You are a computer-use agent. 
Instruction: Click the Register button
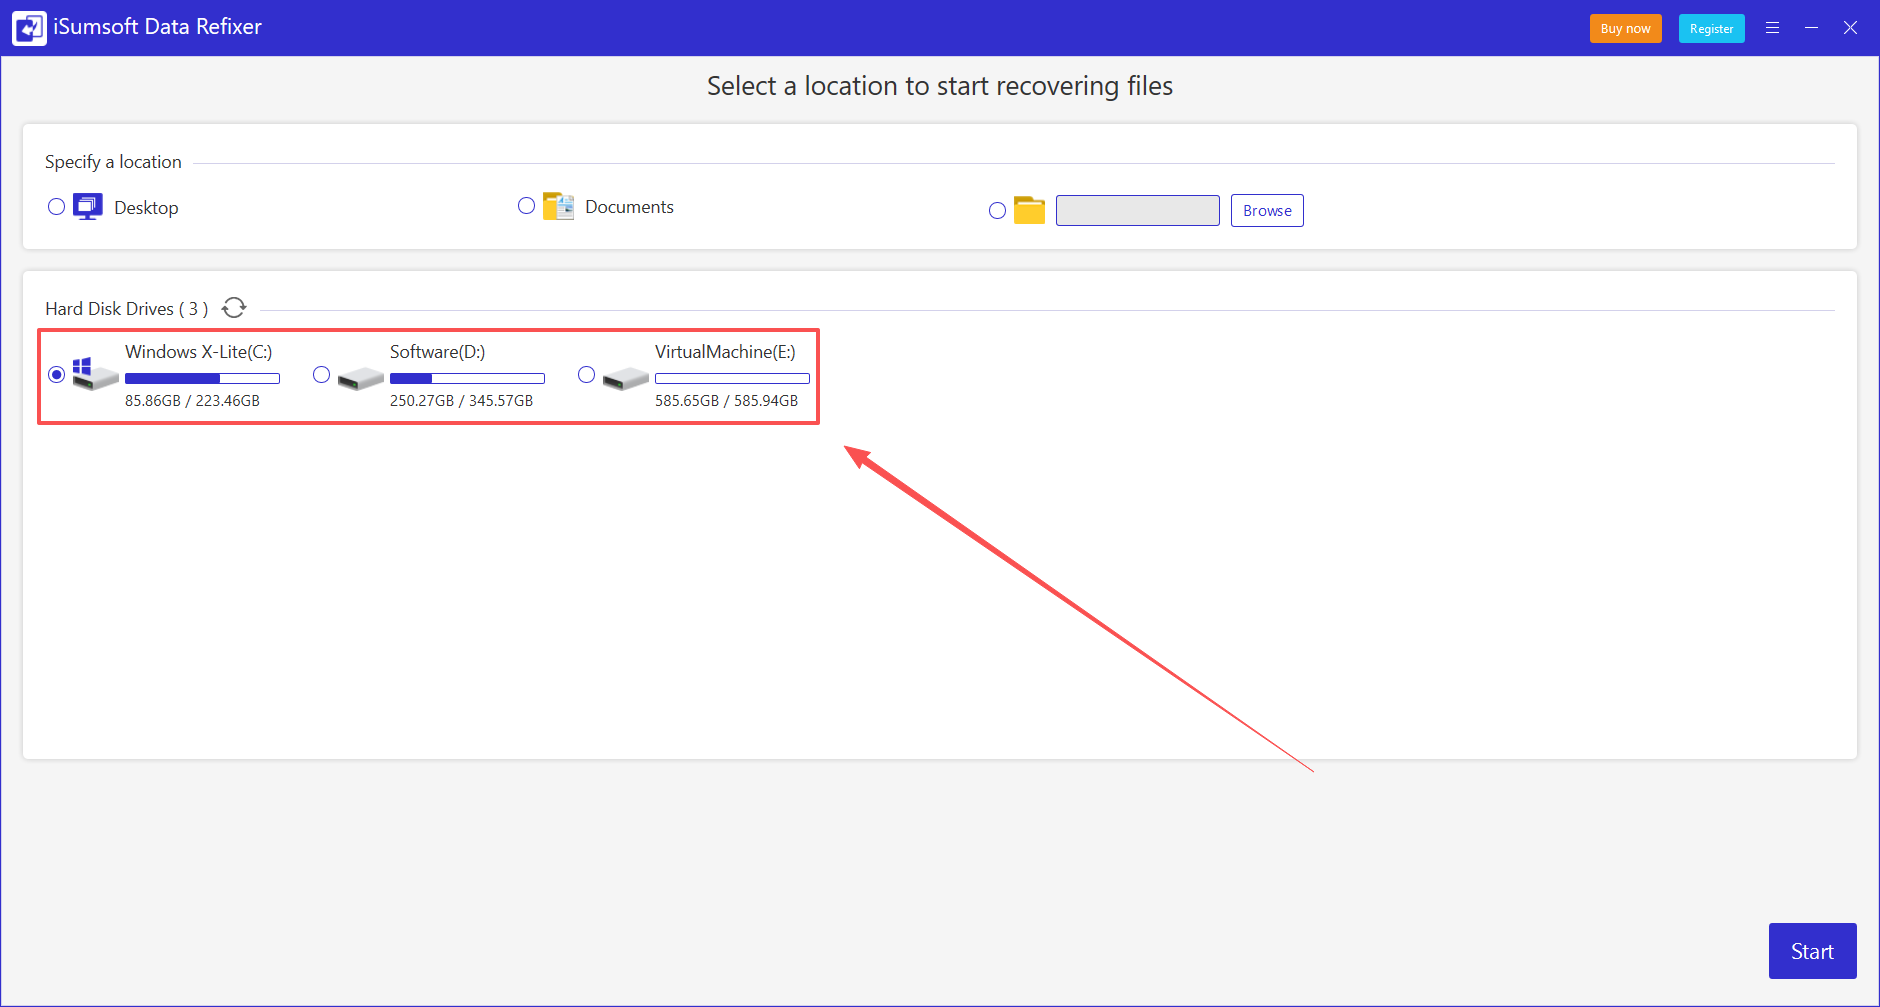pyautogui.click(x=1711, y=28)
